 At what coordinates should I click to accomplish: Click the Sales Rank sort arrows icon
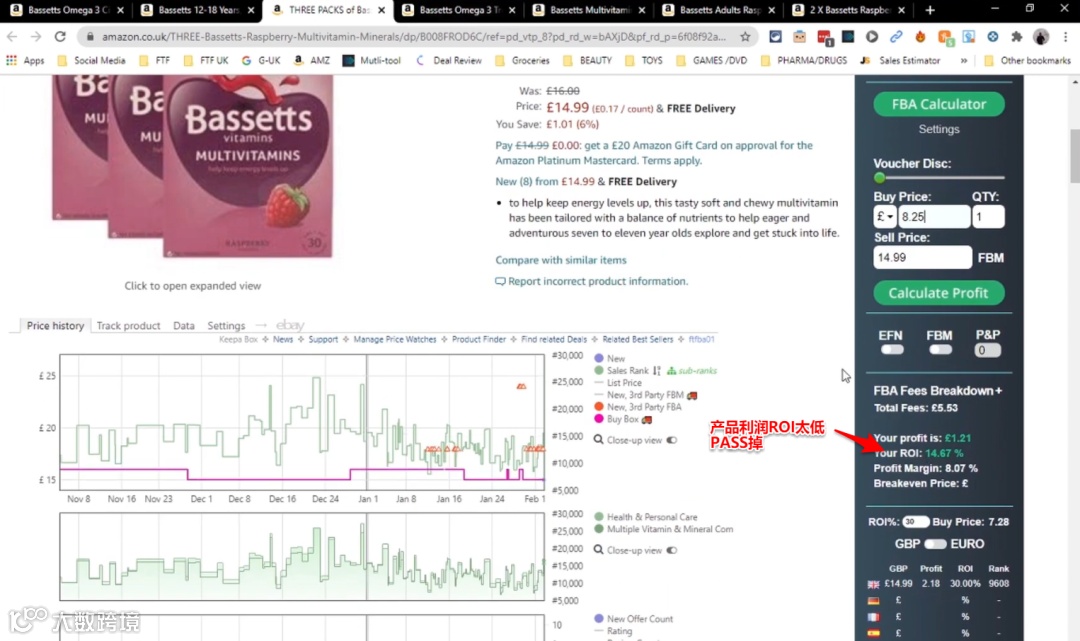656,370
